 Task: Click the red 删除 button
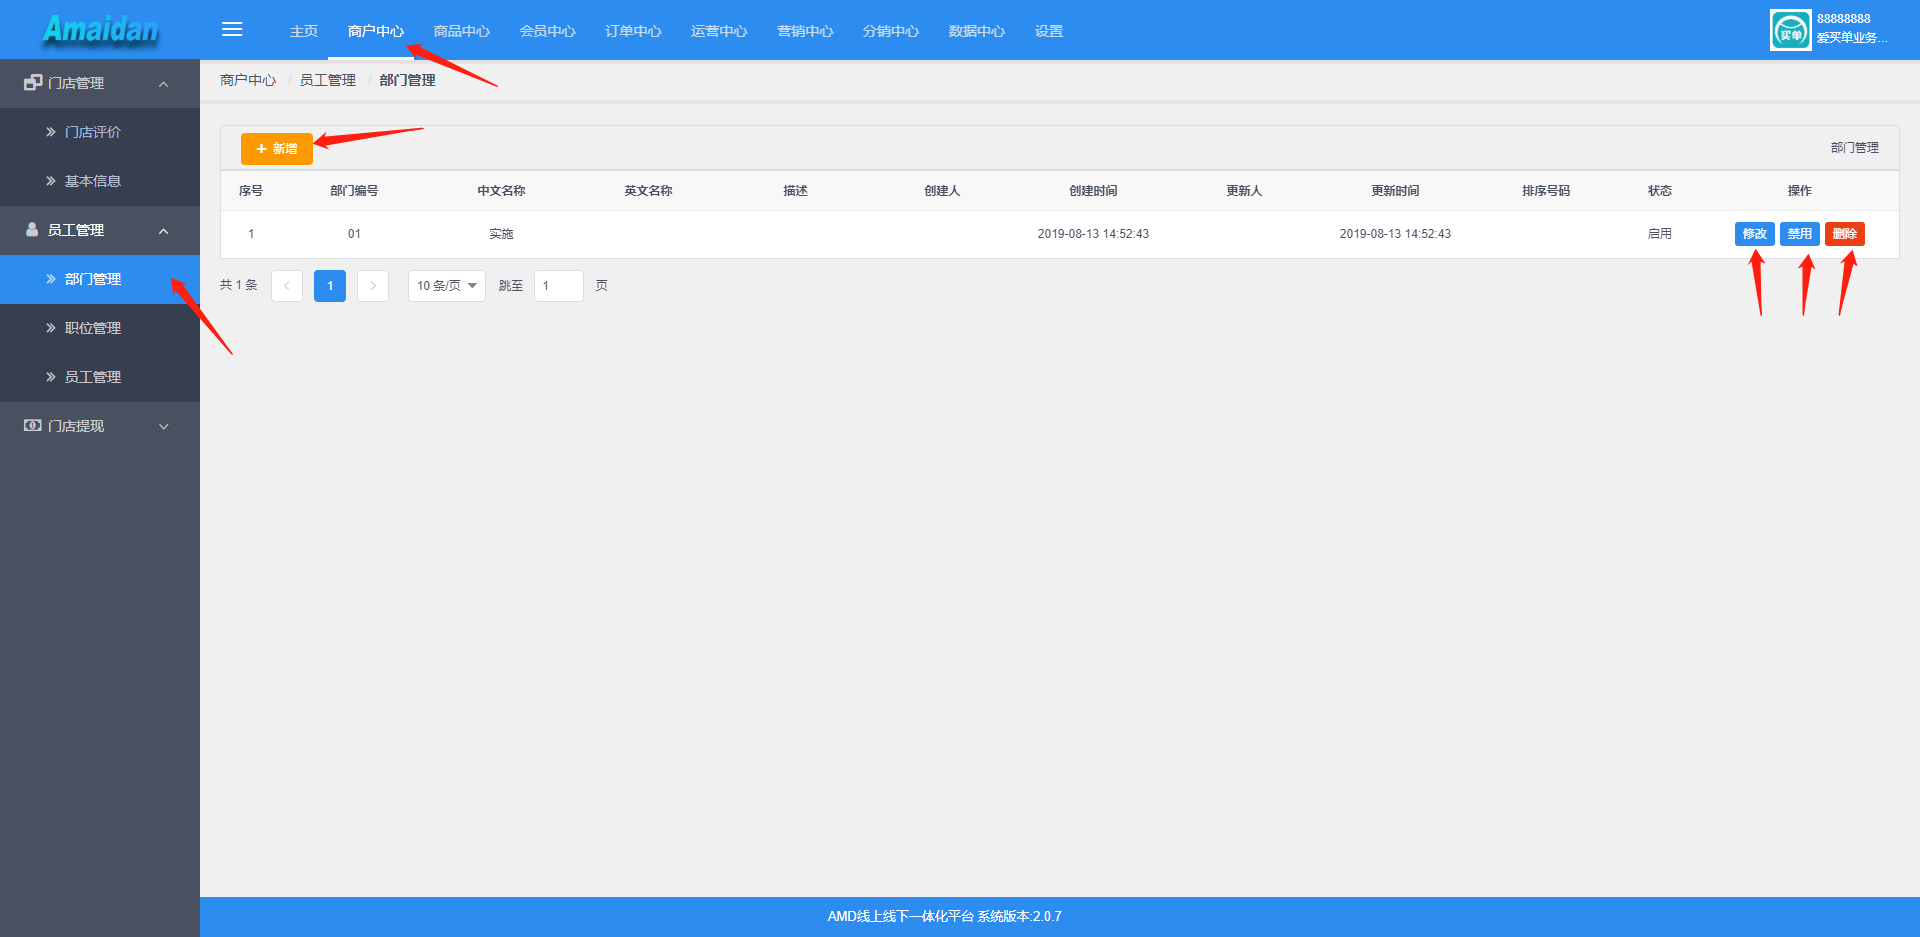coord(1845,234)
